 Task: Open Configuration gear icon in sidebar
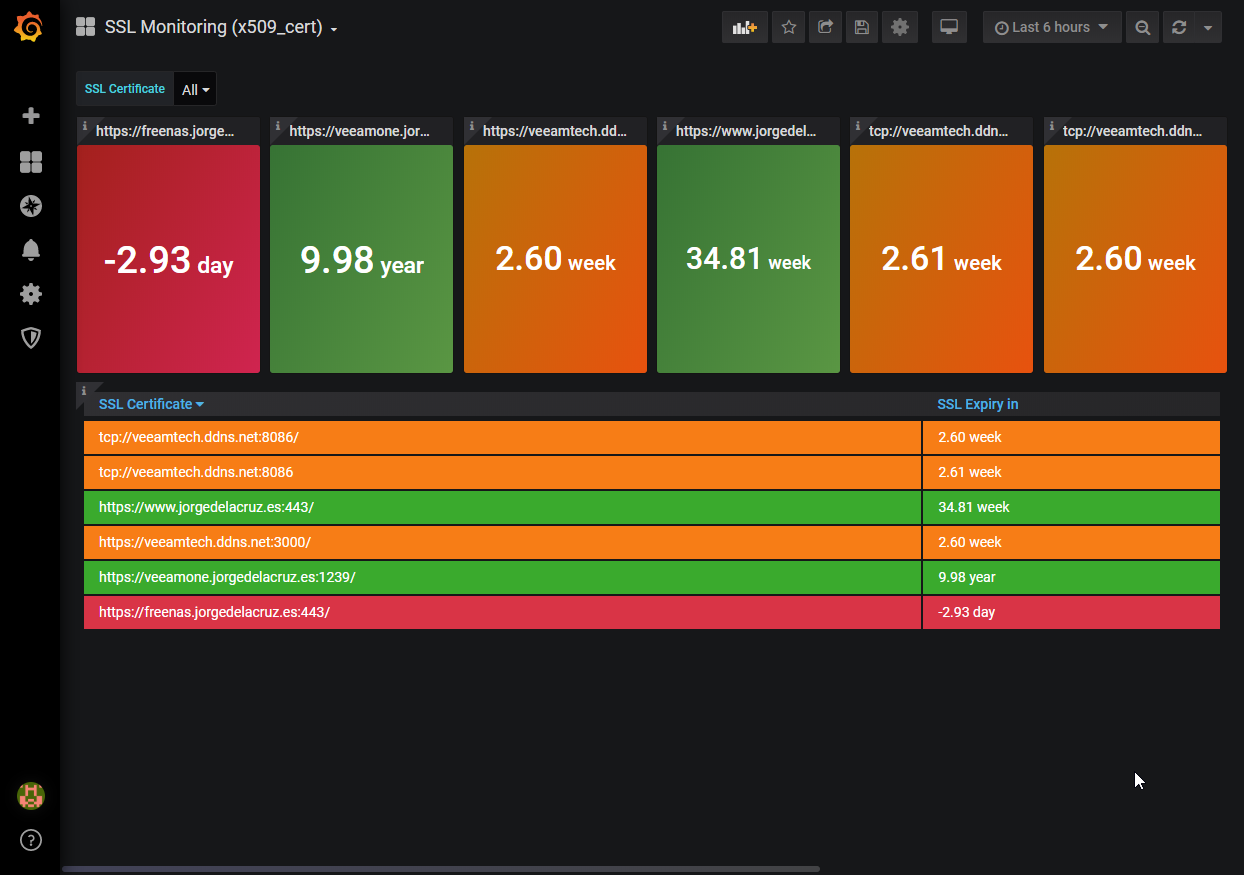31,294
